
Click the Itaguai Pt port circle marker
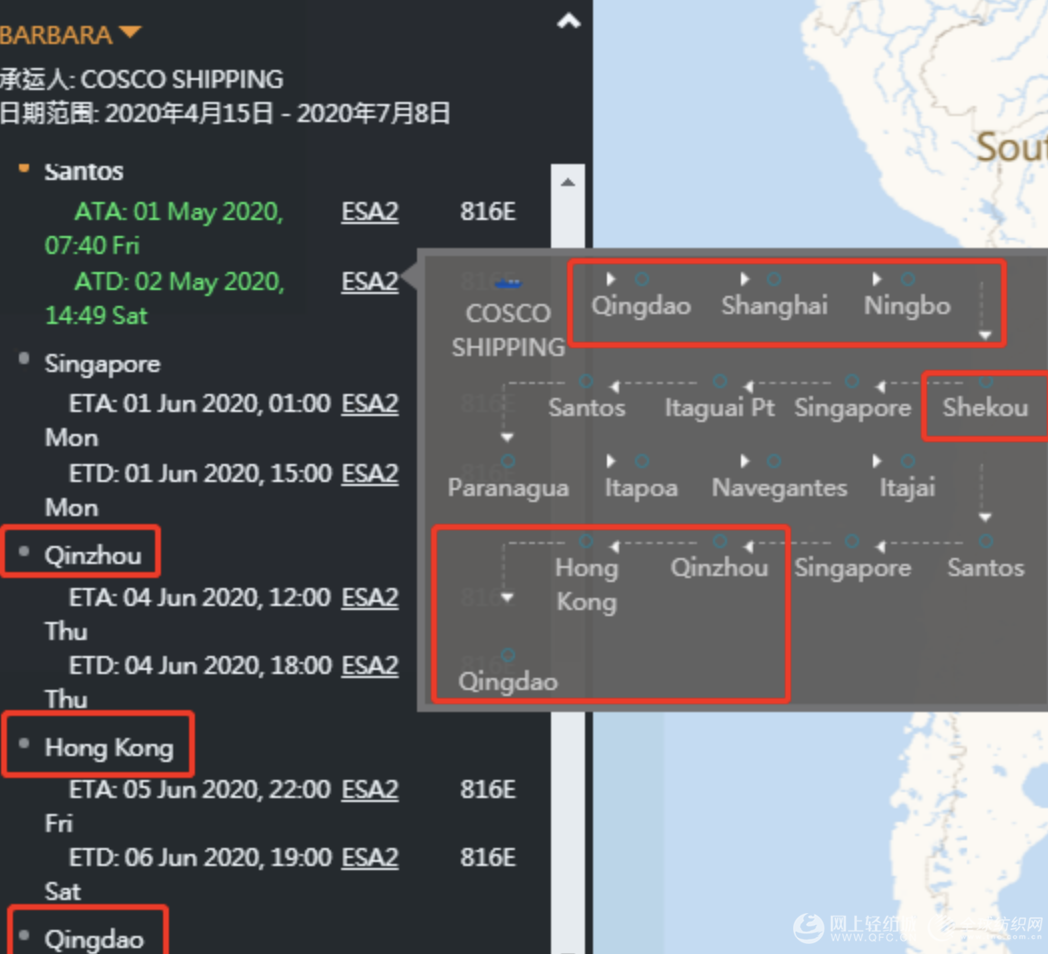pyautogui.click(x=720, y=381)
